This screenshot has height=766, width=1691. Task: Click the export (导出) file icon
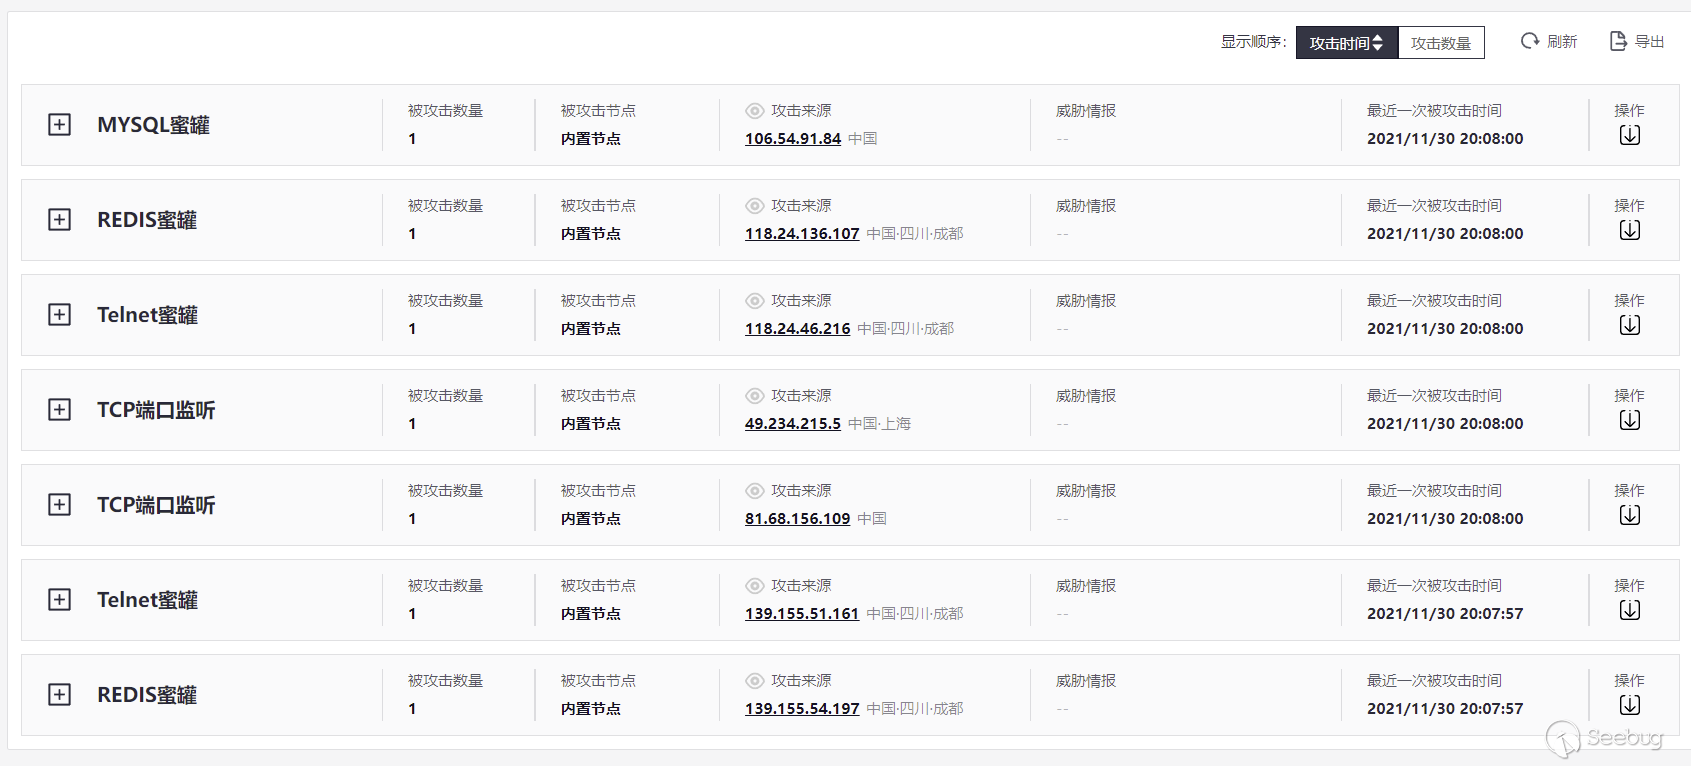(x=1618, y=41)
